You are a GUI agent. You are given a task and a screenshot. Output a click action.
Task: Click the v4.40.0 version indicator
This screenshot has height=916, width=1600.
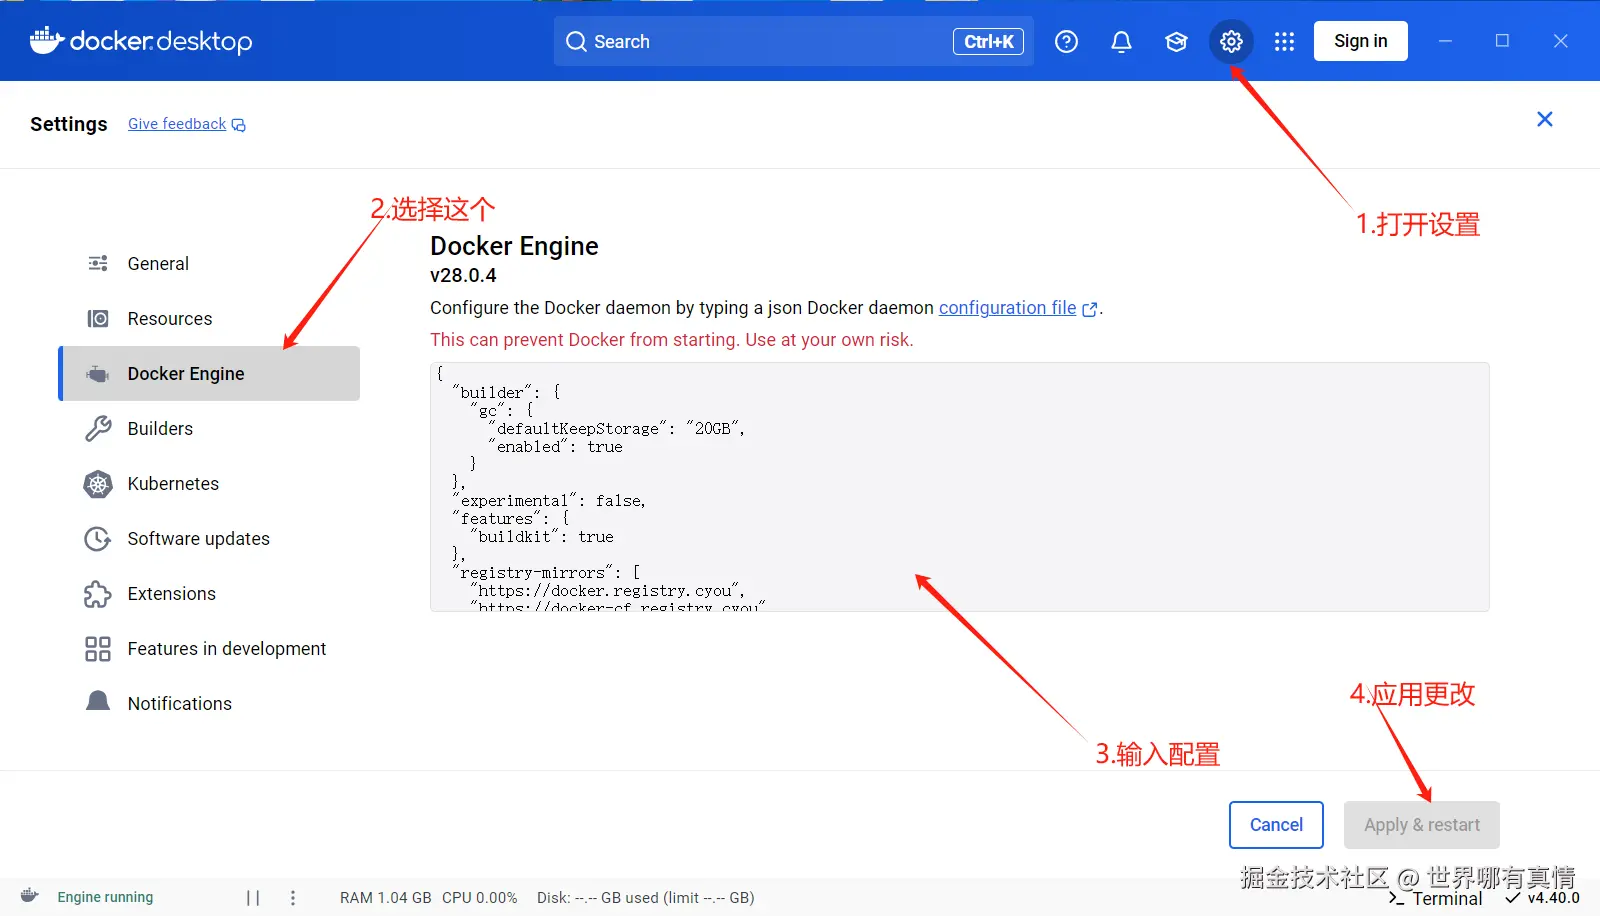tap(1543, 898)
